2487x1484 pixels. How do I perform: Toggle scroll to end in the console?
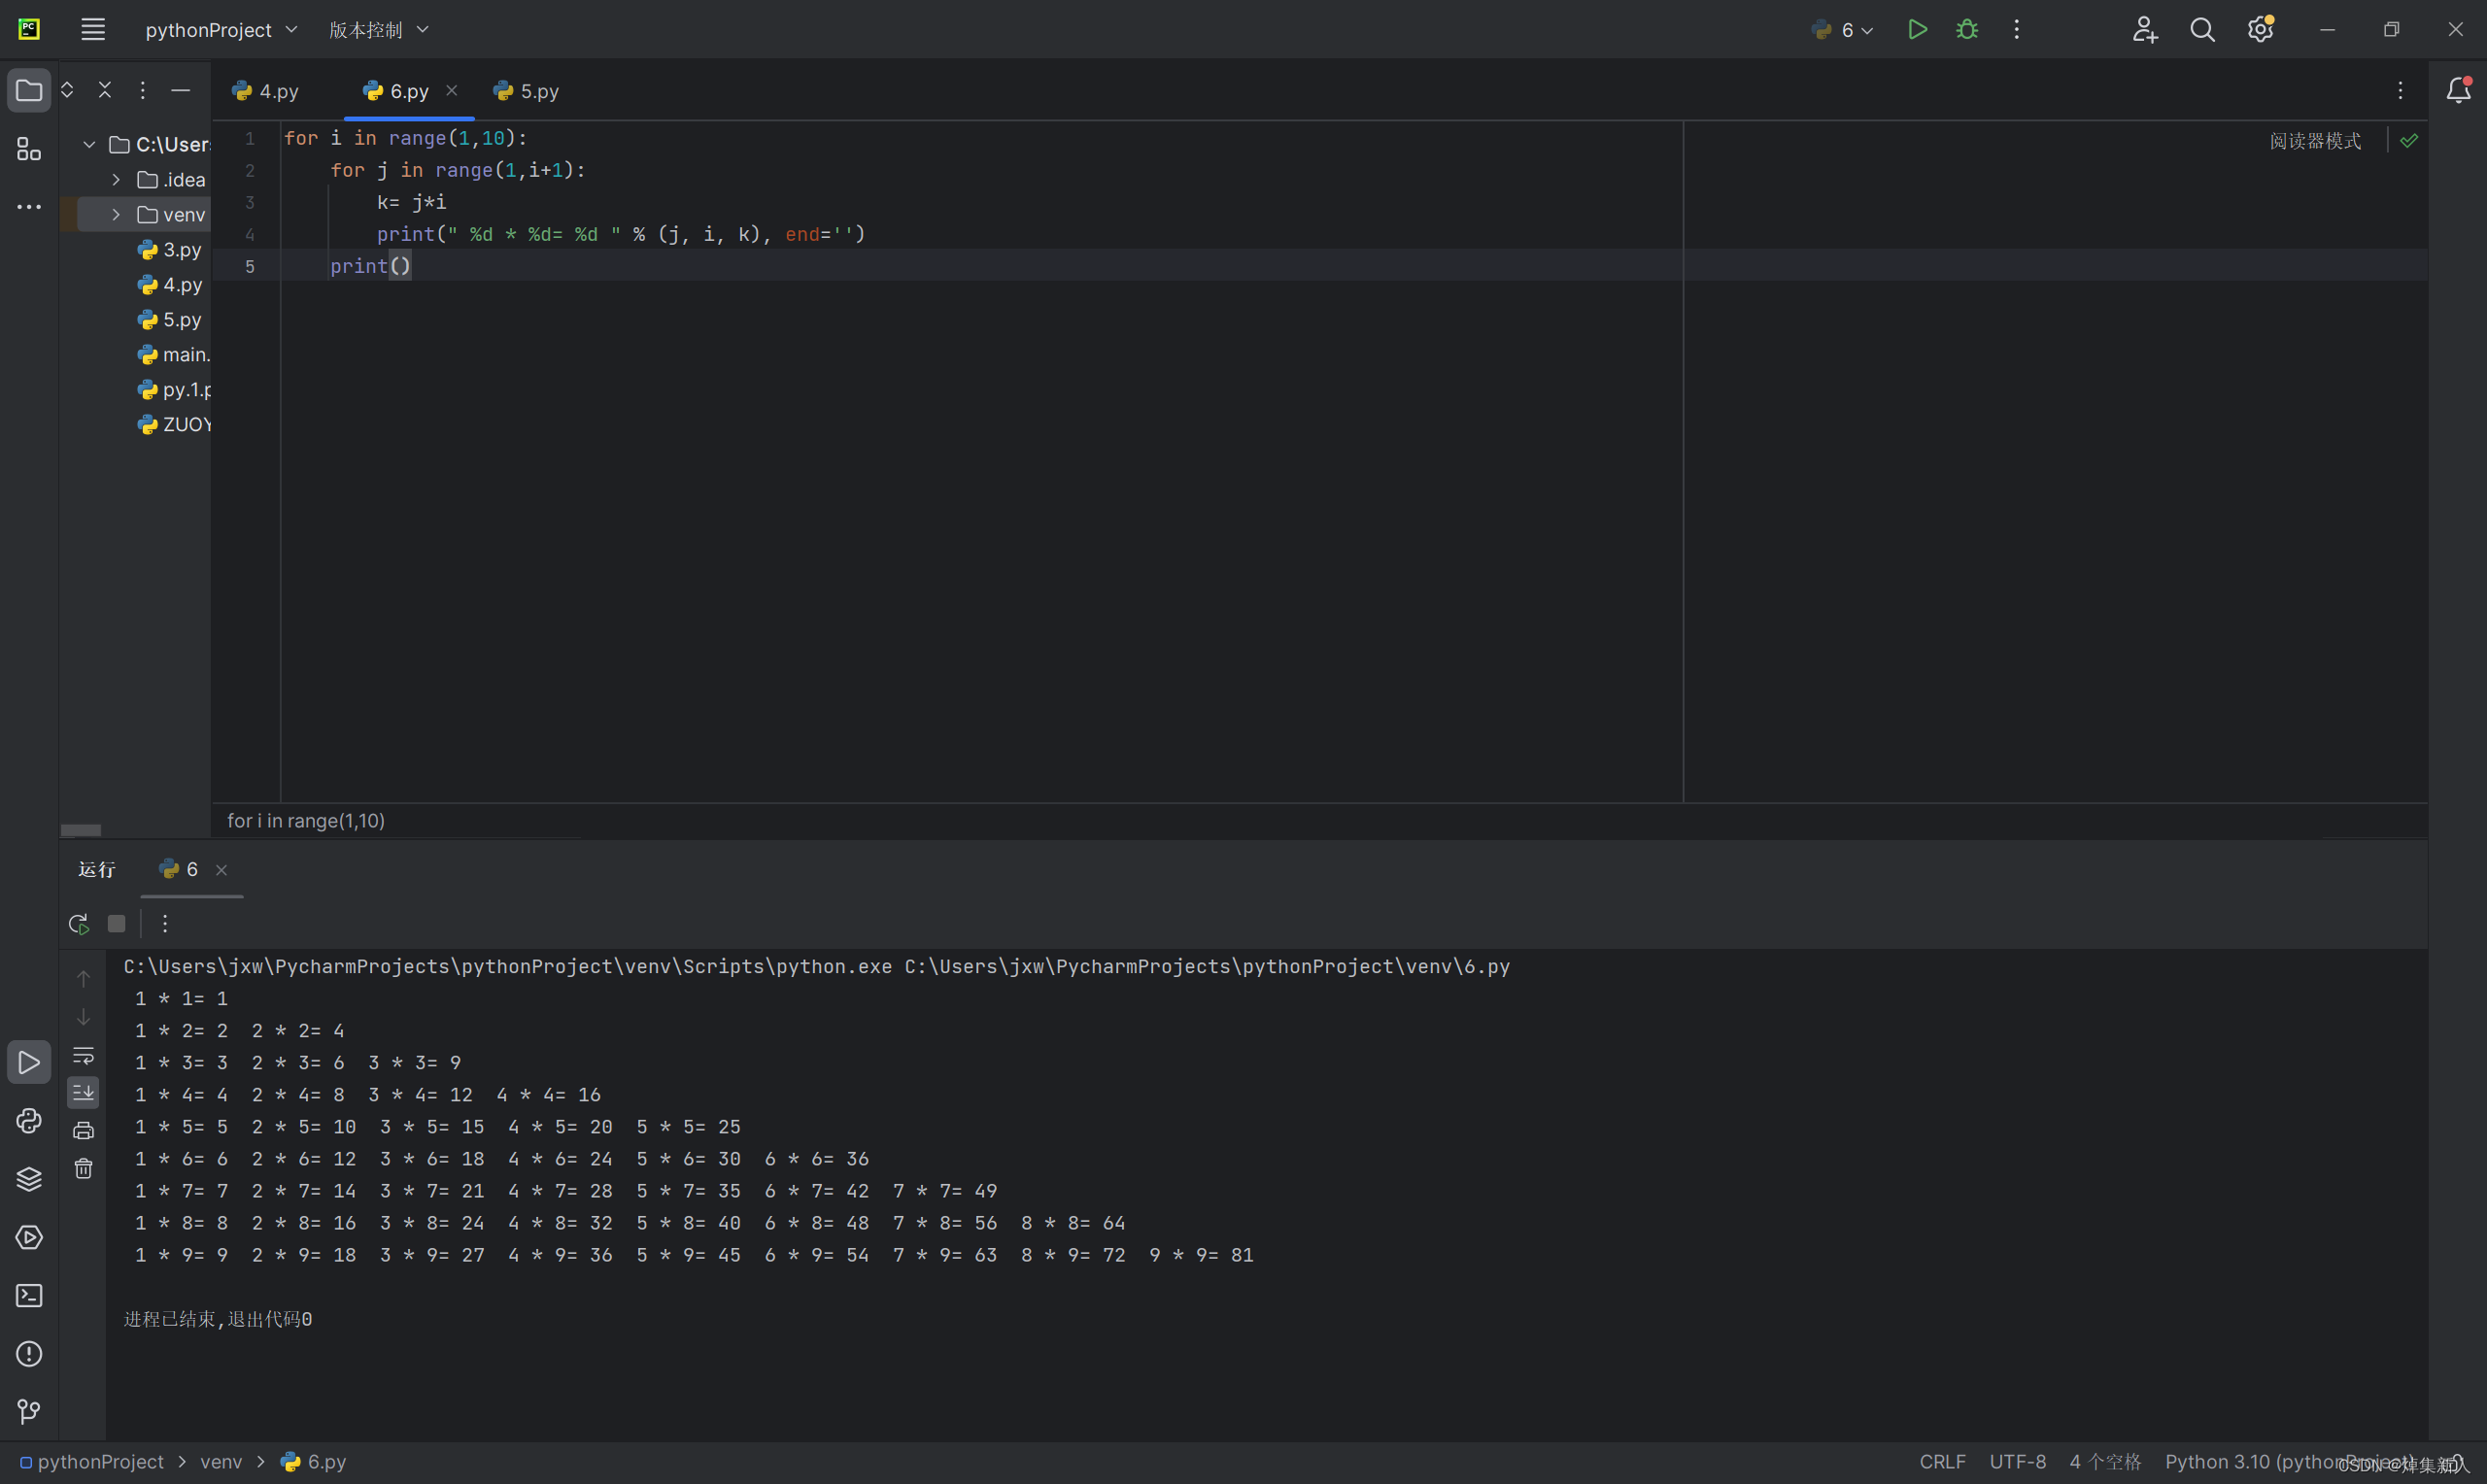[x=84, y=1092]
